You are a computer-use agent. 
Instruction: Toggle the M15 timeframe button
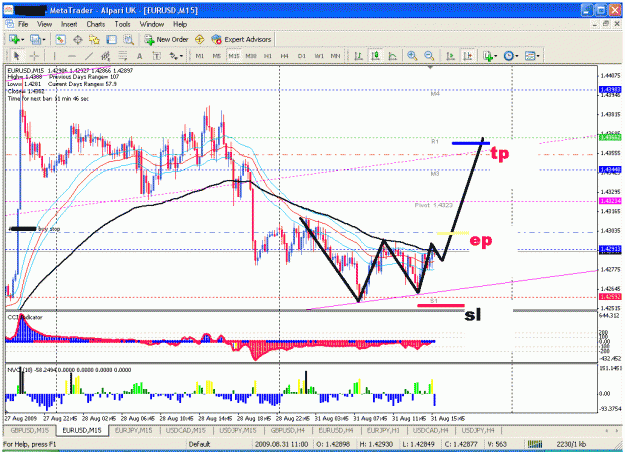coord(234,56)
